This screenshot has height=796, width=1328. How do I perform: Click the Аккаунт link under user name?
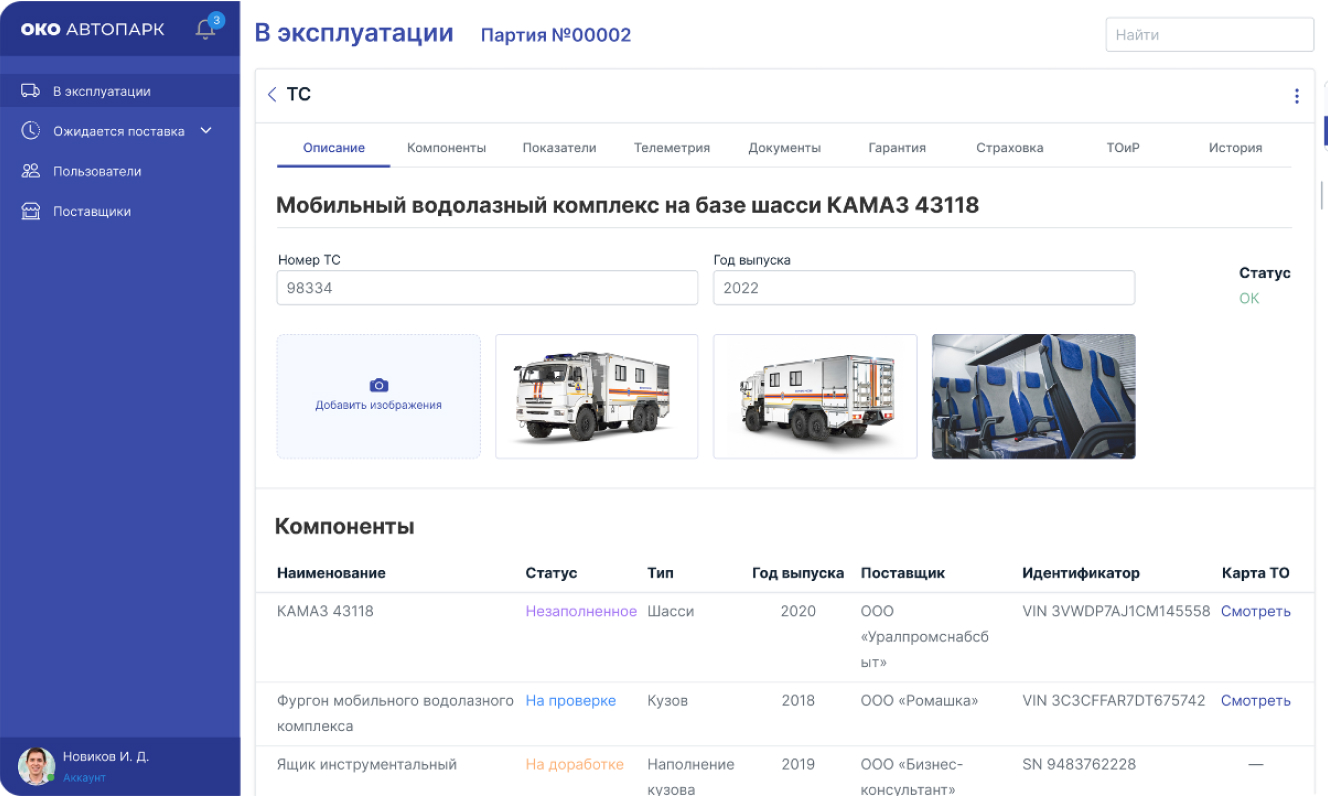[84, 778]
